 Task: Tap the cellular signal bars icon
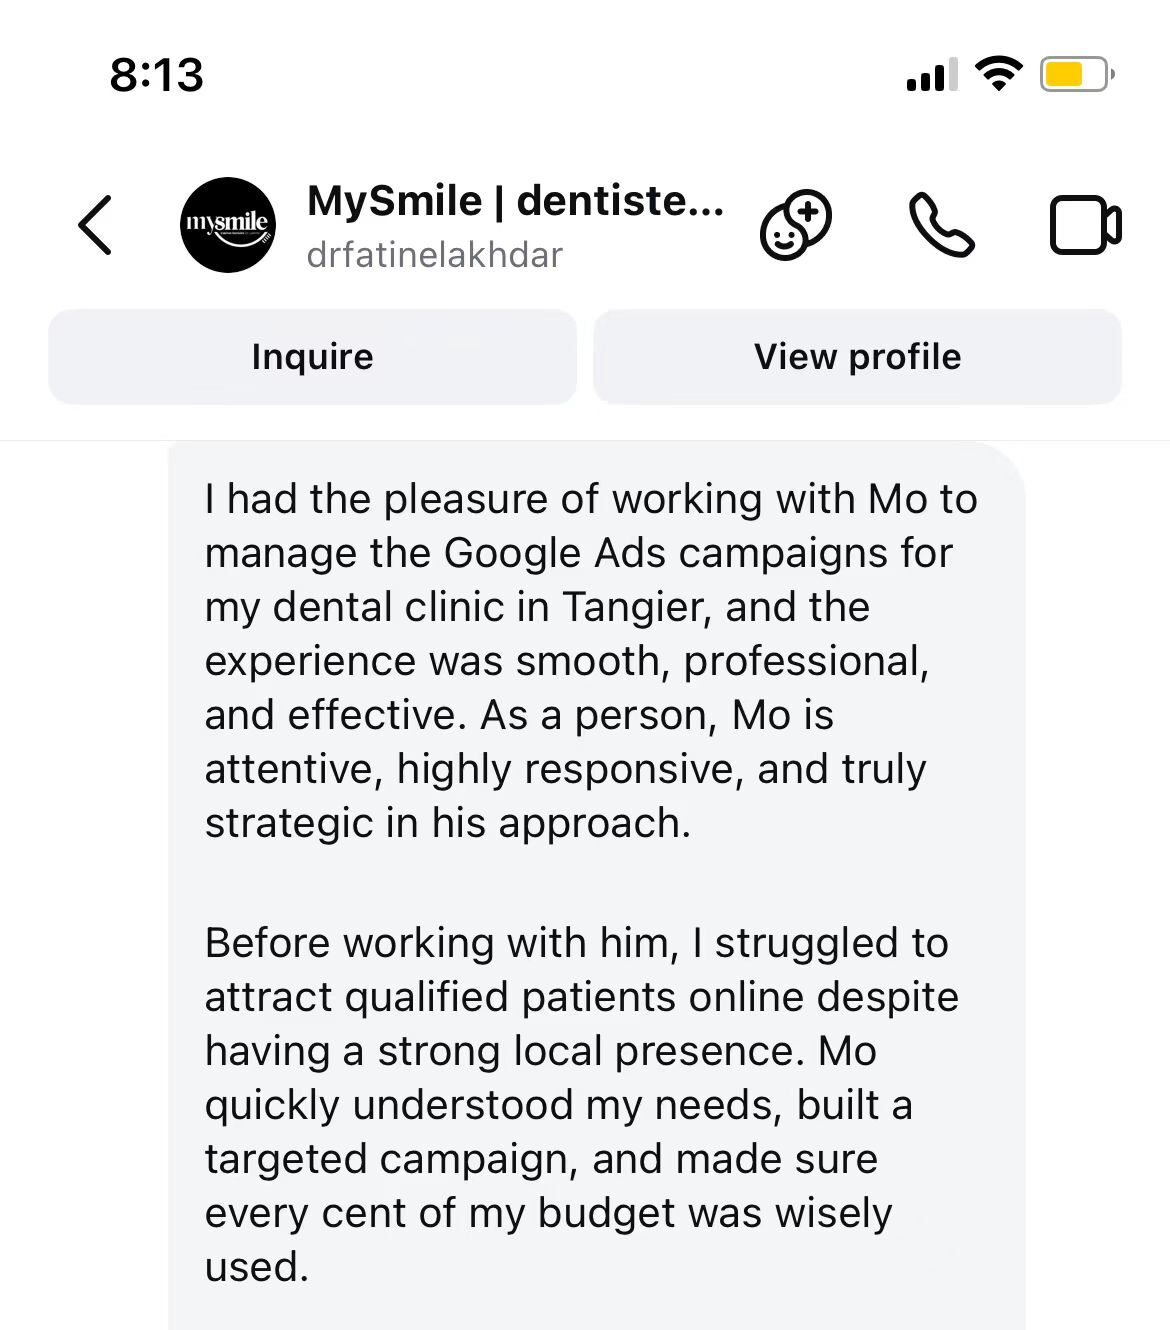931,75
